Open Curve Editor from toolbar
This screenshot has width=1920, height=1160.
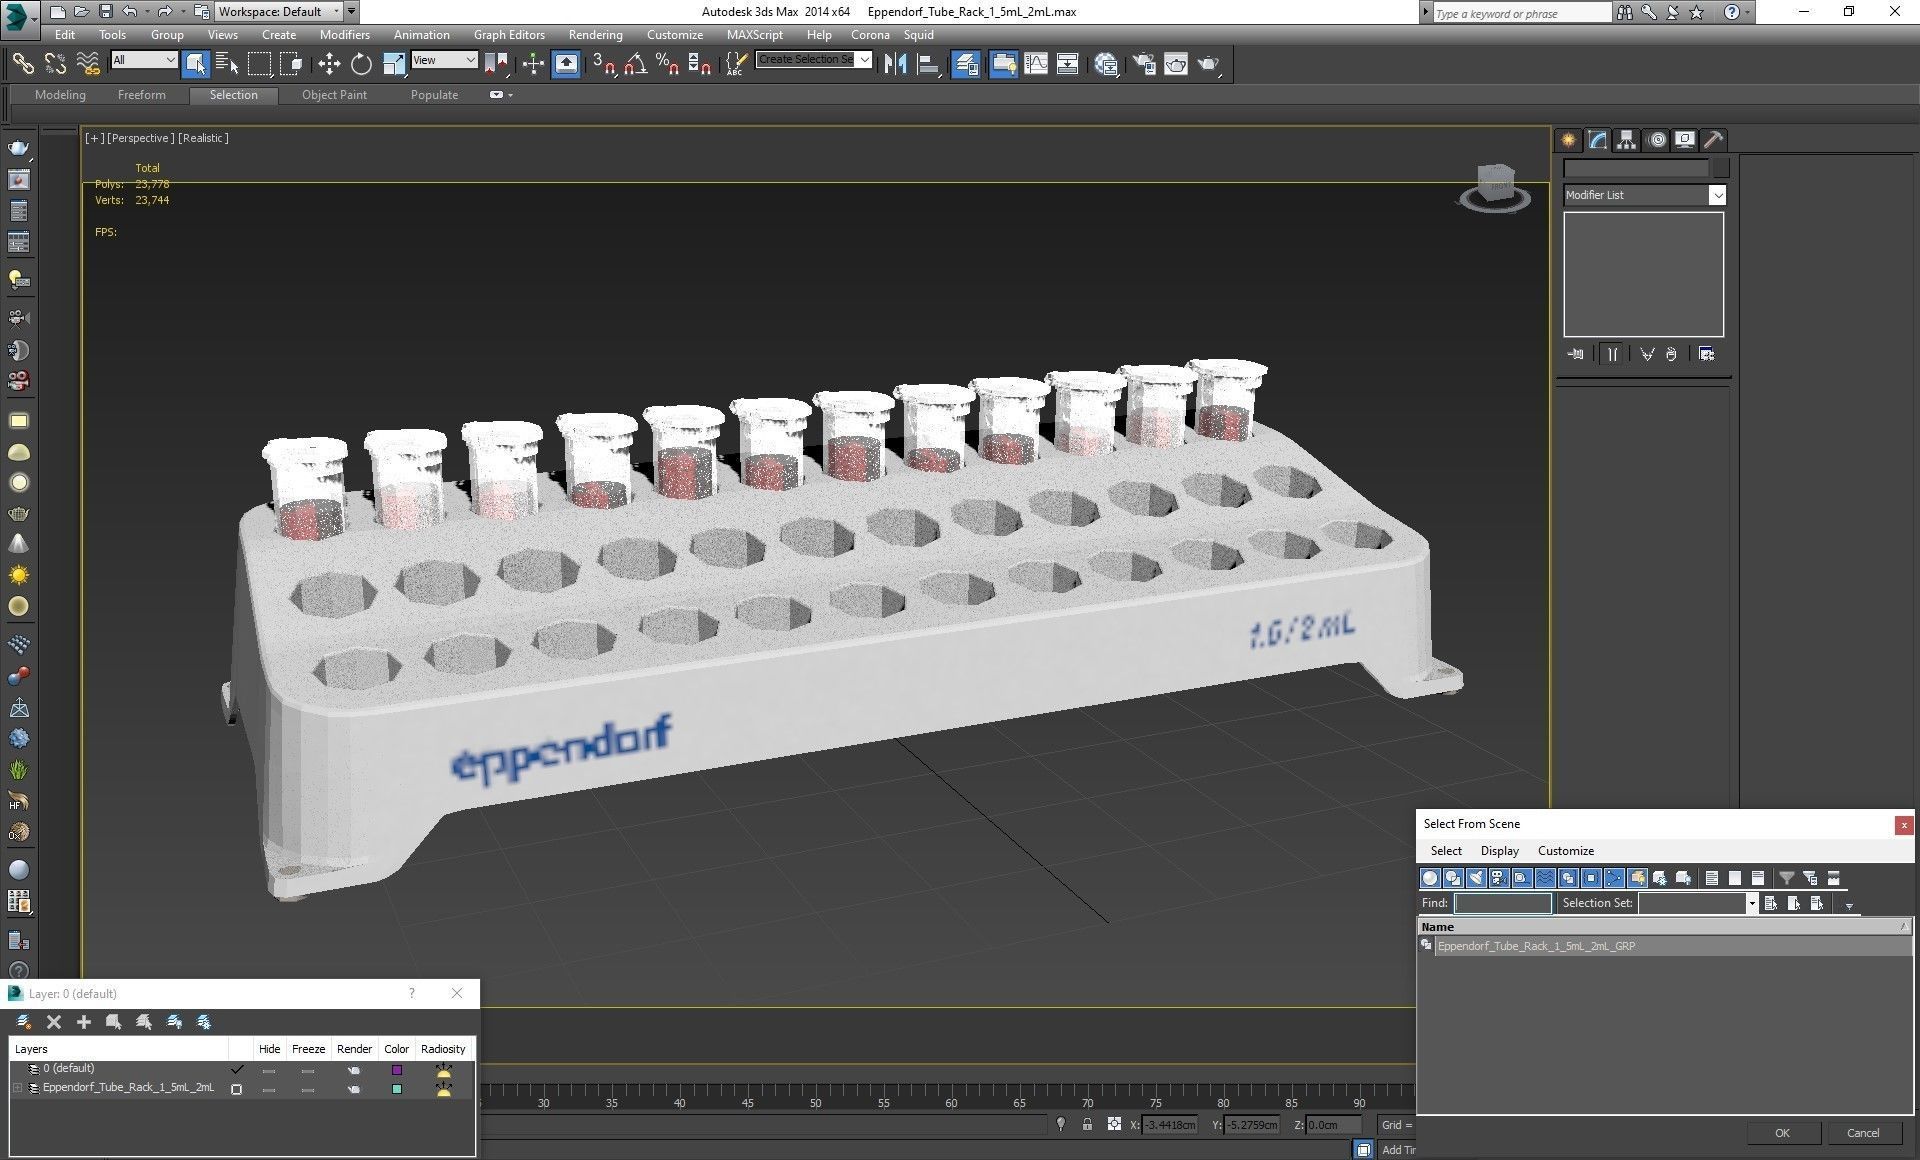pyautogui.click(x=1036, y=64)
